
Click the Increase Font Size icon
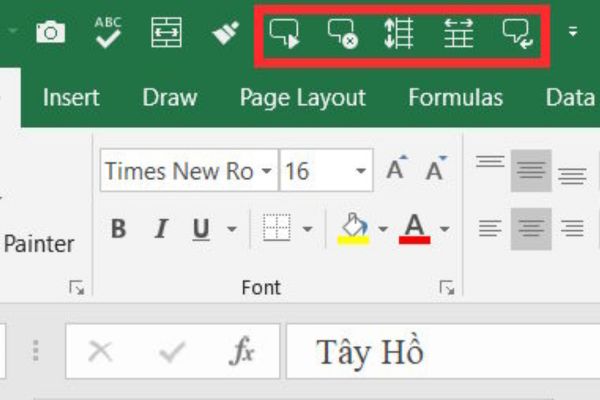coord(397,171)
